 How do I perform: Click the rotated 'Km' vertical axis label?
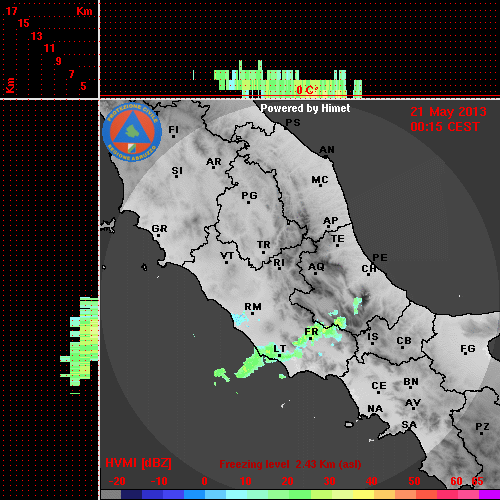(x=10, y=85)
